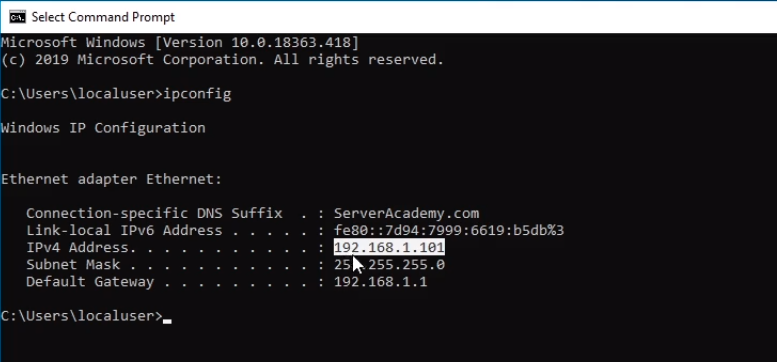Click the blinking cursor at the prompt

point(167,321)
